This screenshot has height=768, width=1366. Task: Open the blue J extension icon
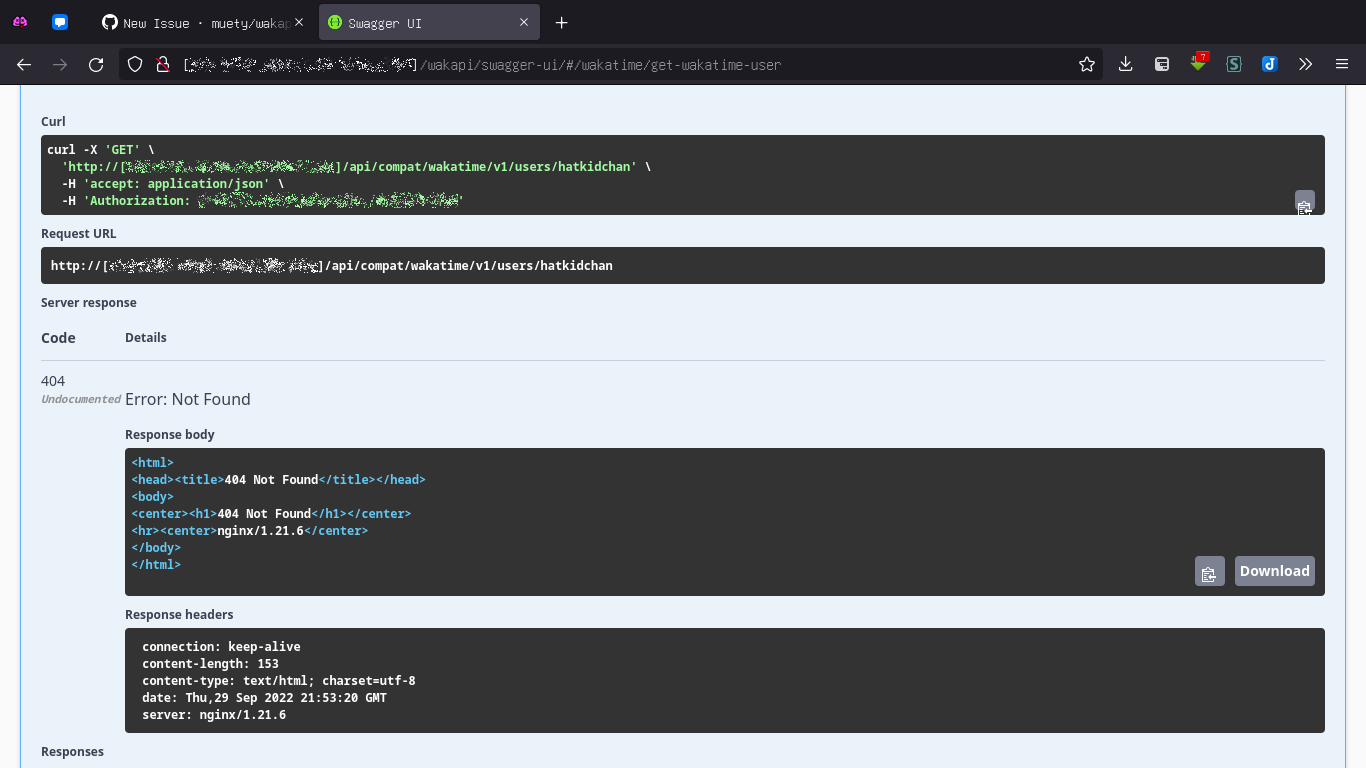click(x=1269, y=63)
